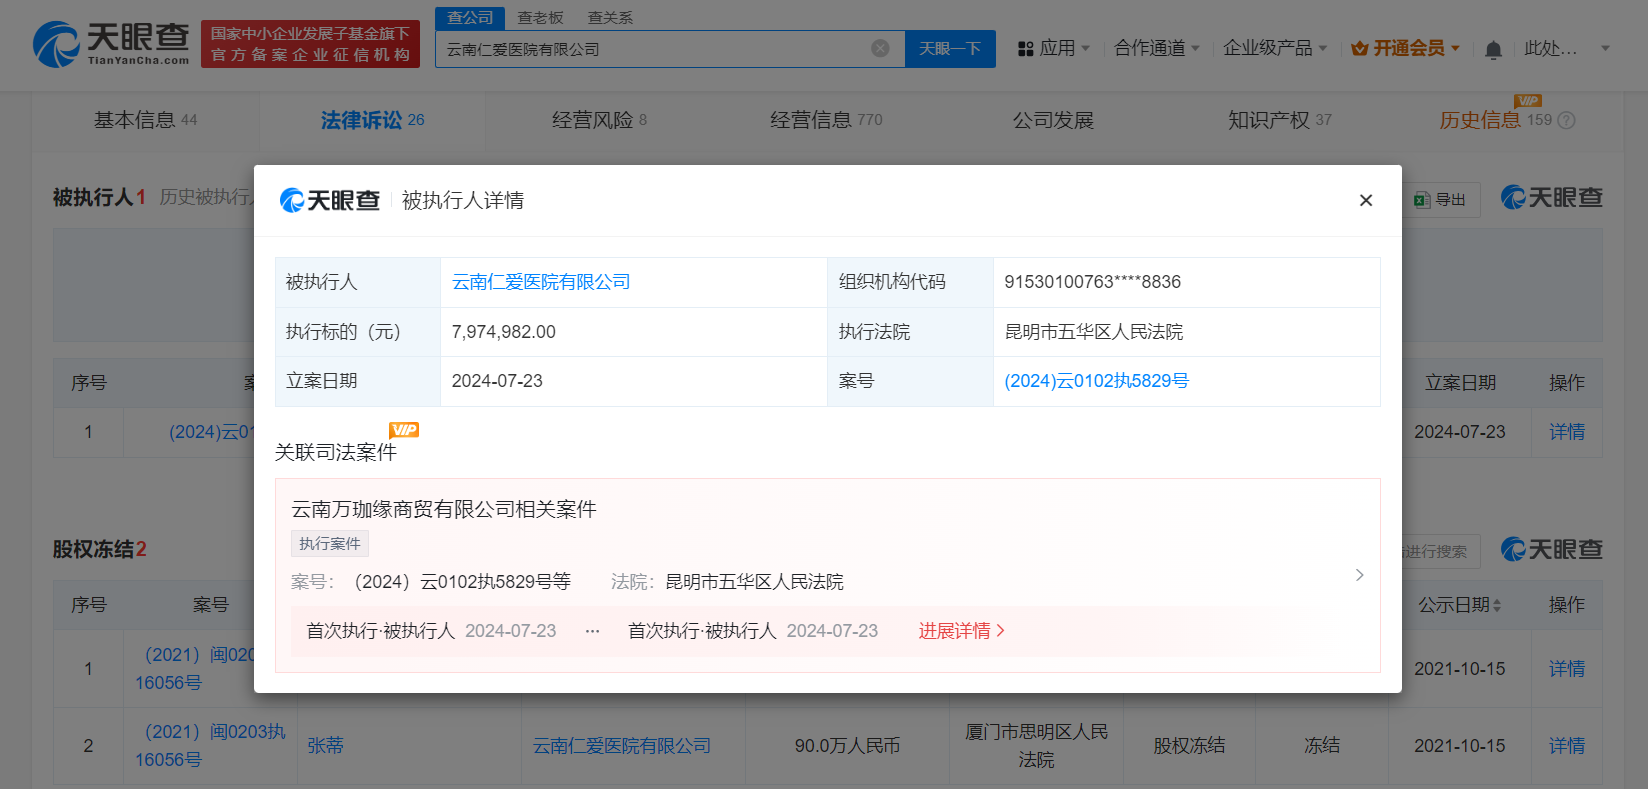Screen dimensions: 1648x789
Task: Open 详情 for the second 股权冻结 row
Action: [1567, 746]
